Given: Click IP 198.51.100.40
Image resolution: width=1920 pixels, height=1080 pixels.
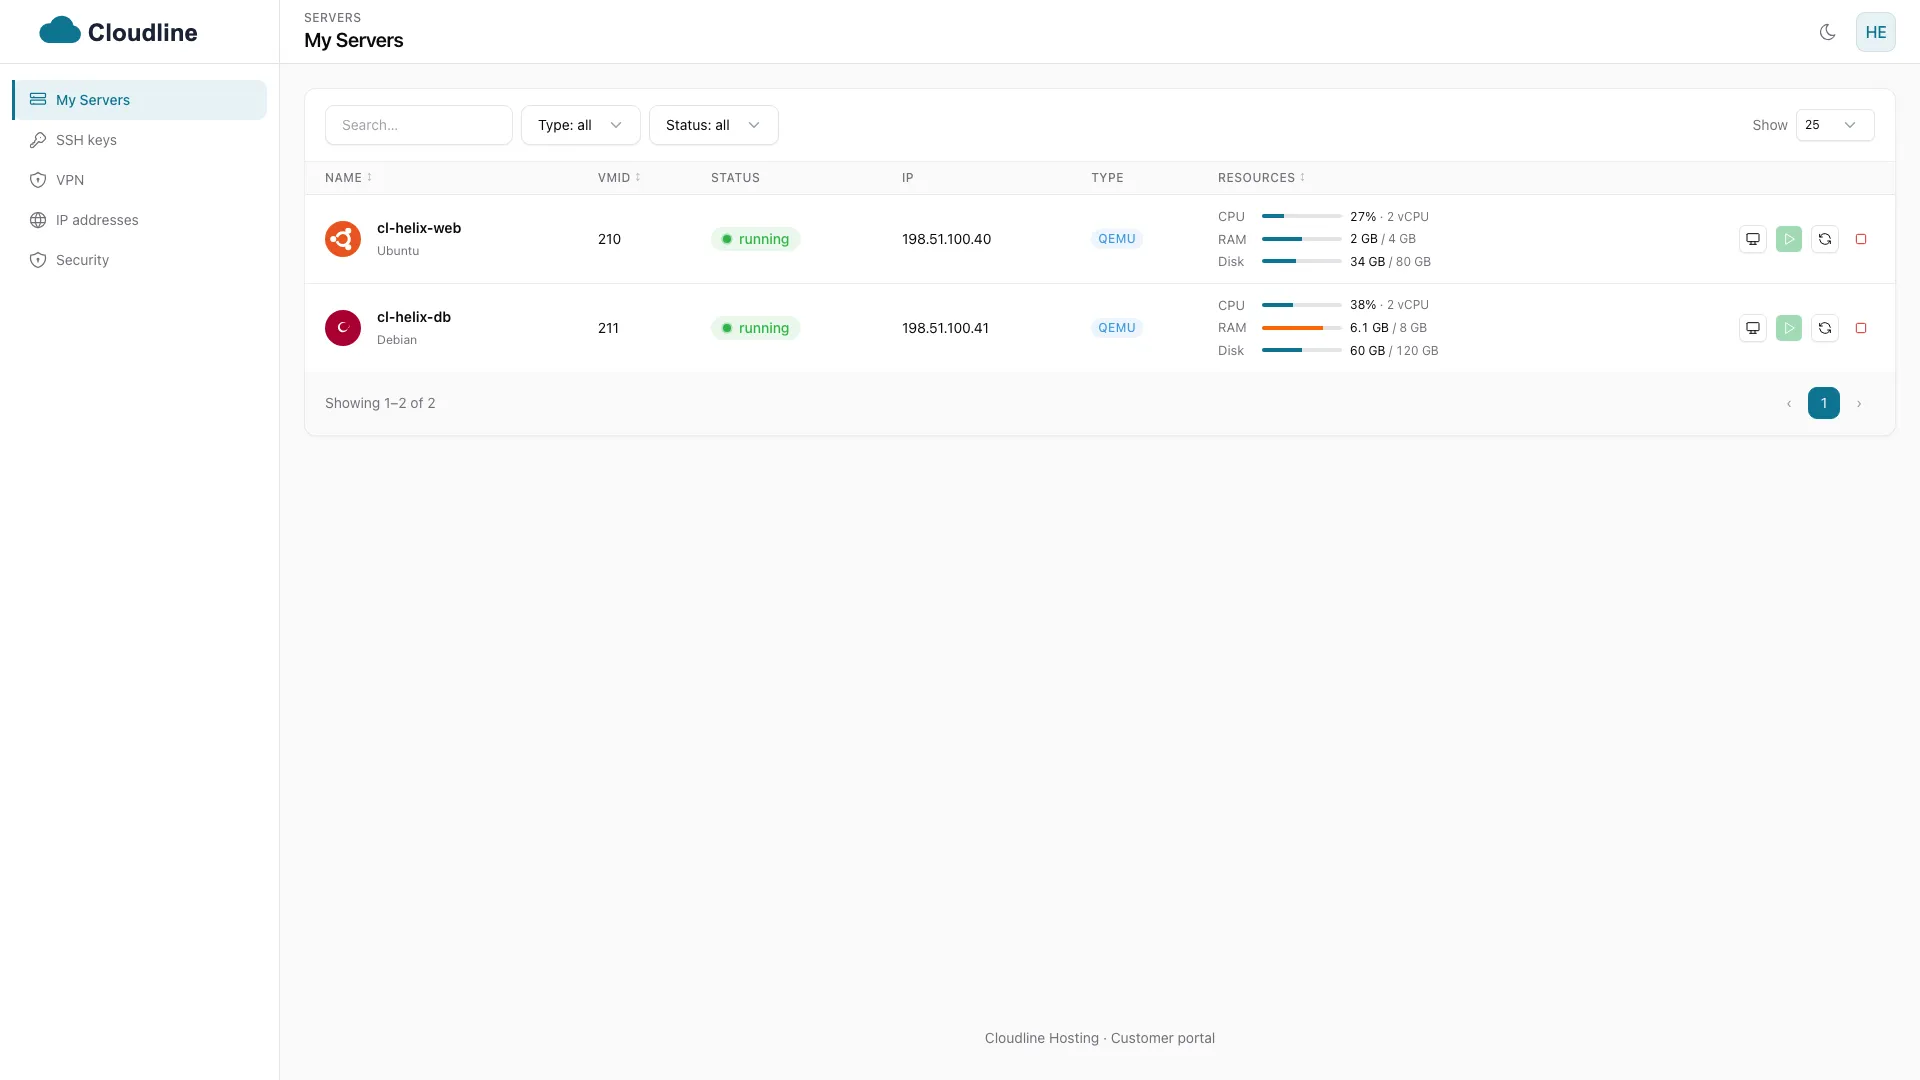Looking at the screenshot, I should pyautogui.click(x=946, y=239).
